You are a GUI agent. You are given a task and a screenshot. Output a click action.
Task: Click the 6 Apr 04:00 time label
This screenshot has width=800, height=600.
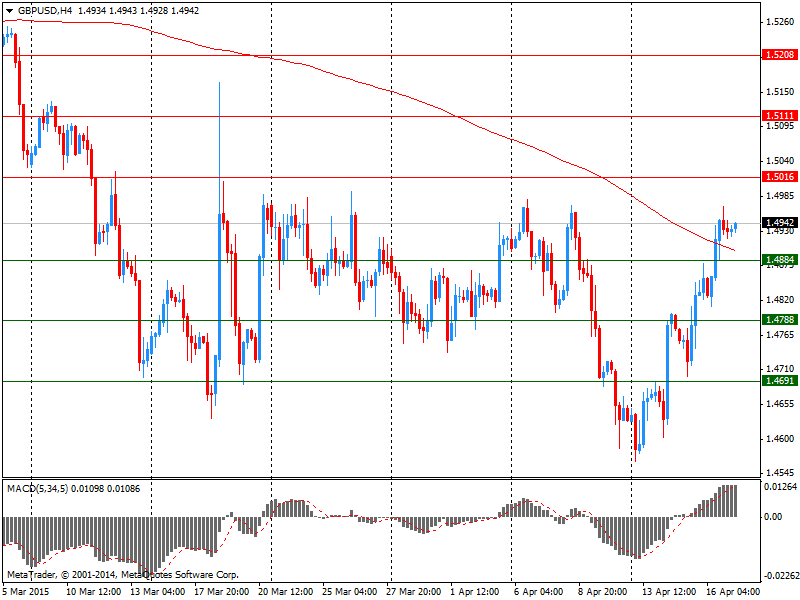(x=539, y=592)
